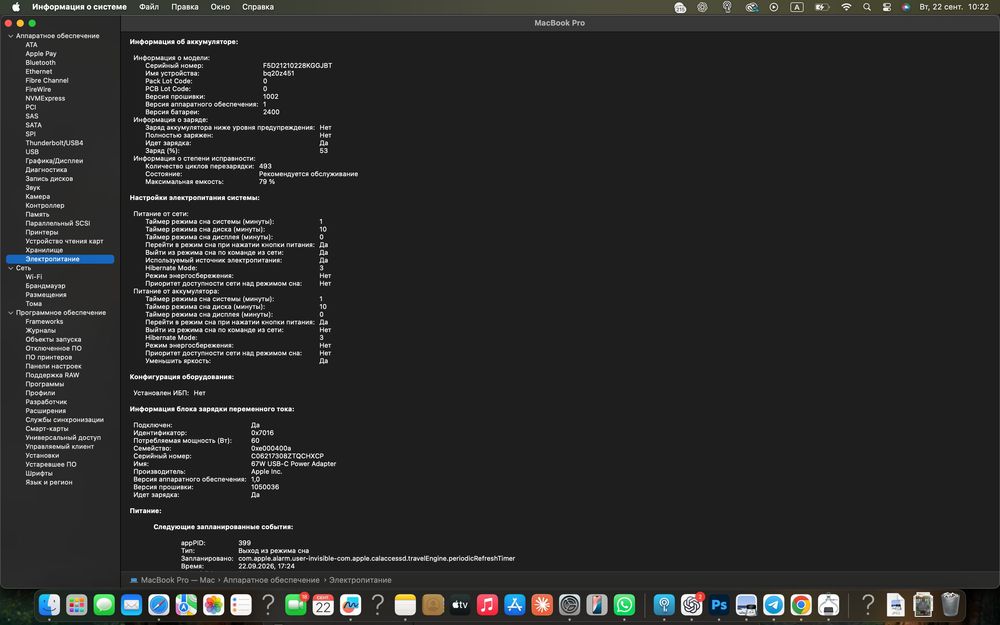
Task: Click Аппаратное обеспечение in the path bar
Action: pos(271,580)
